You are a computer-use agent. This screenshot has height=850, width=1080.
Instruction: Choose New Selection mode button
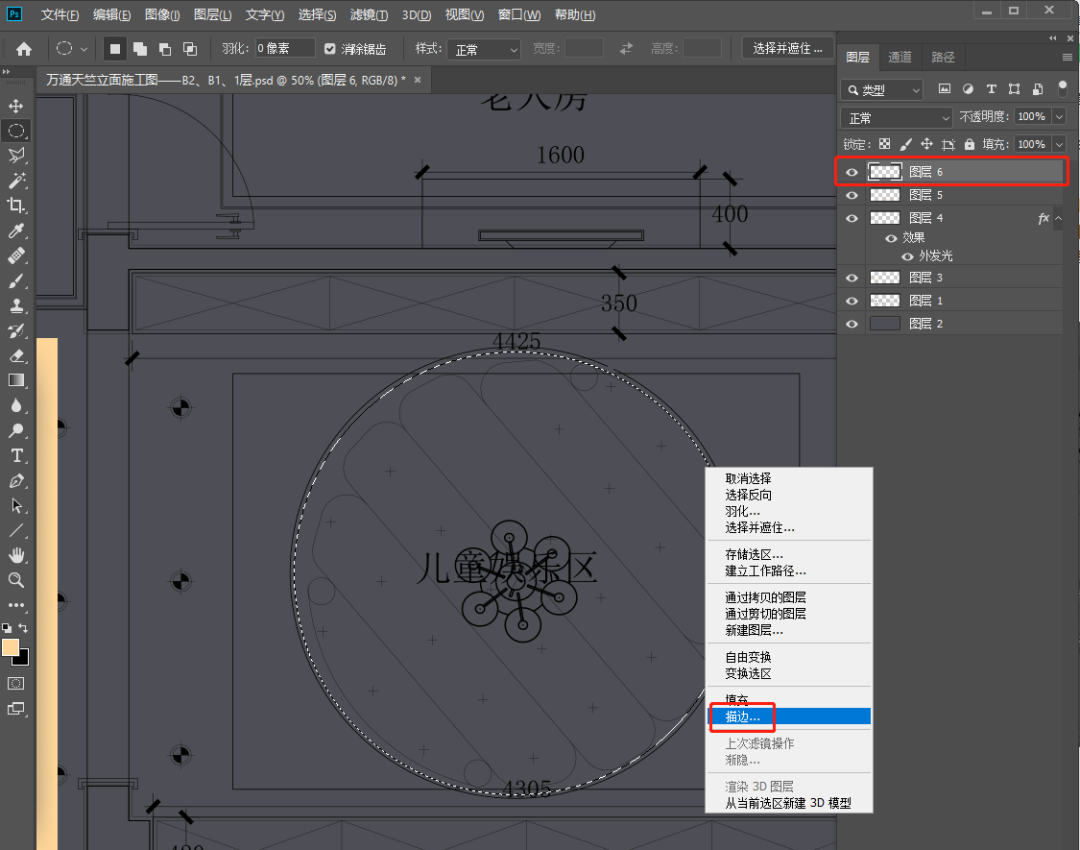click(115, 49)
